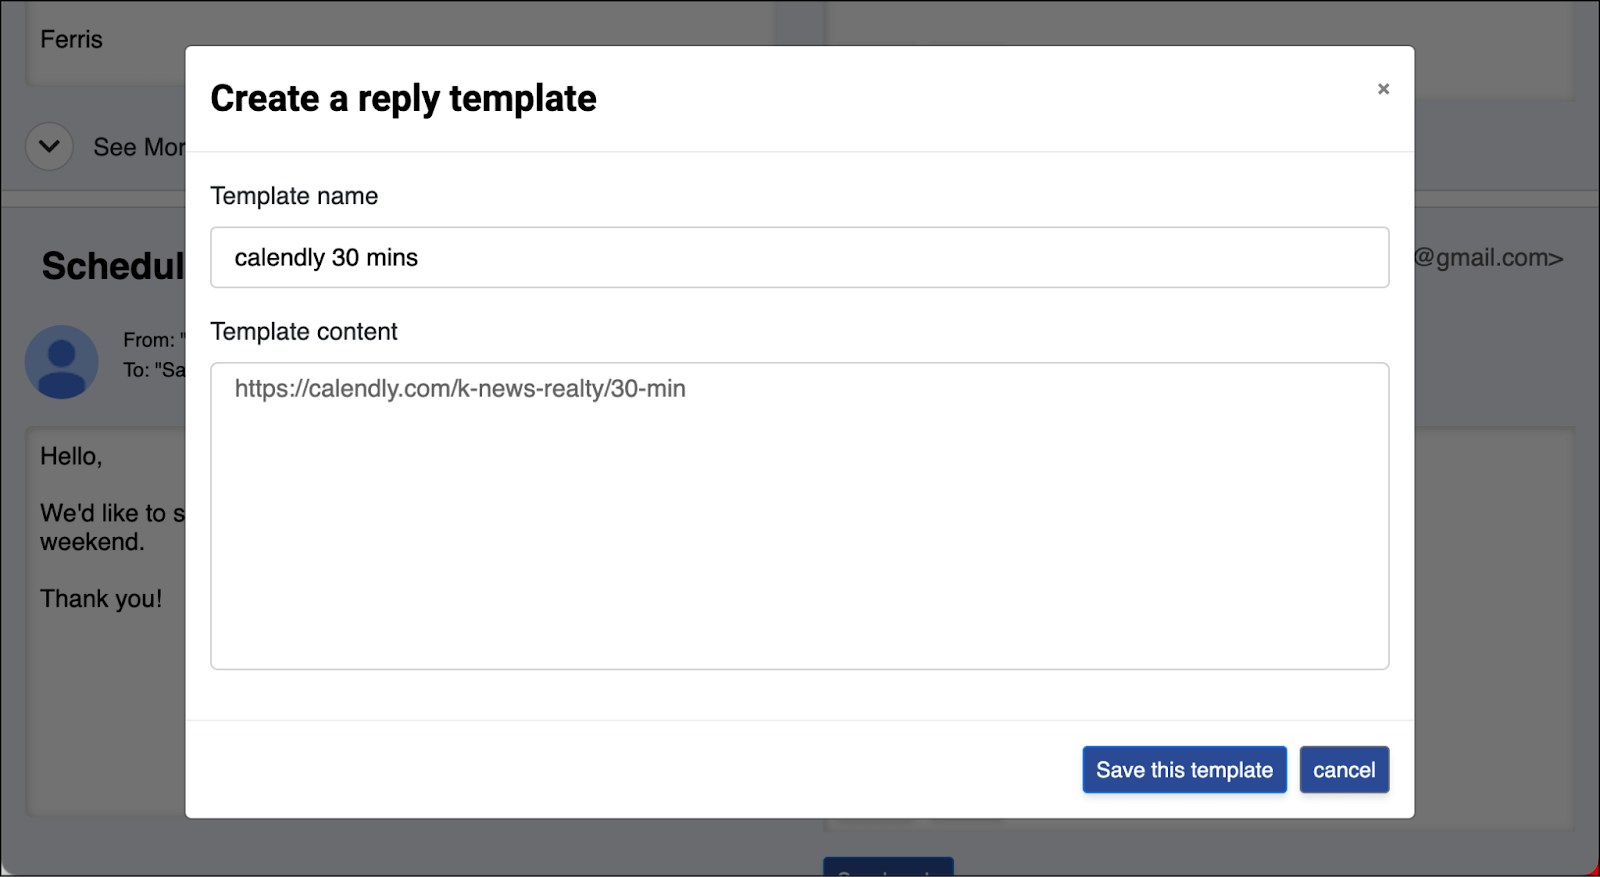The height and width of the screenshot is (877, 1600).
Task: Click the @gmail.com sender address
Action: (x=1488, y=258)
